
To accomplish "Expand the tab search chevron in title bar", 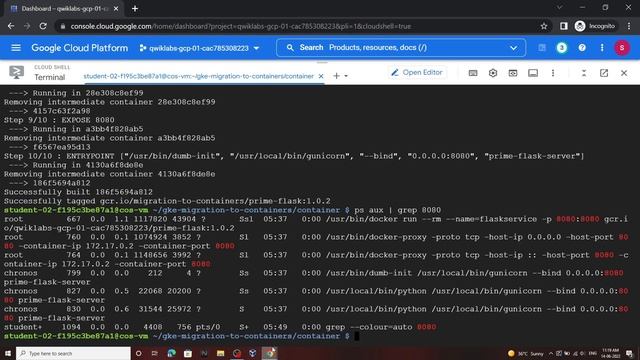I will (560, 7).
